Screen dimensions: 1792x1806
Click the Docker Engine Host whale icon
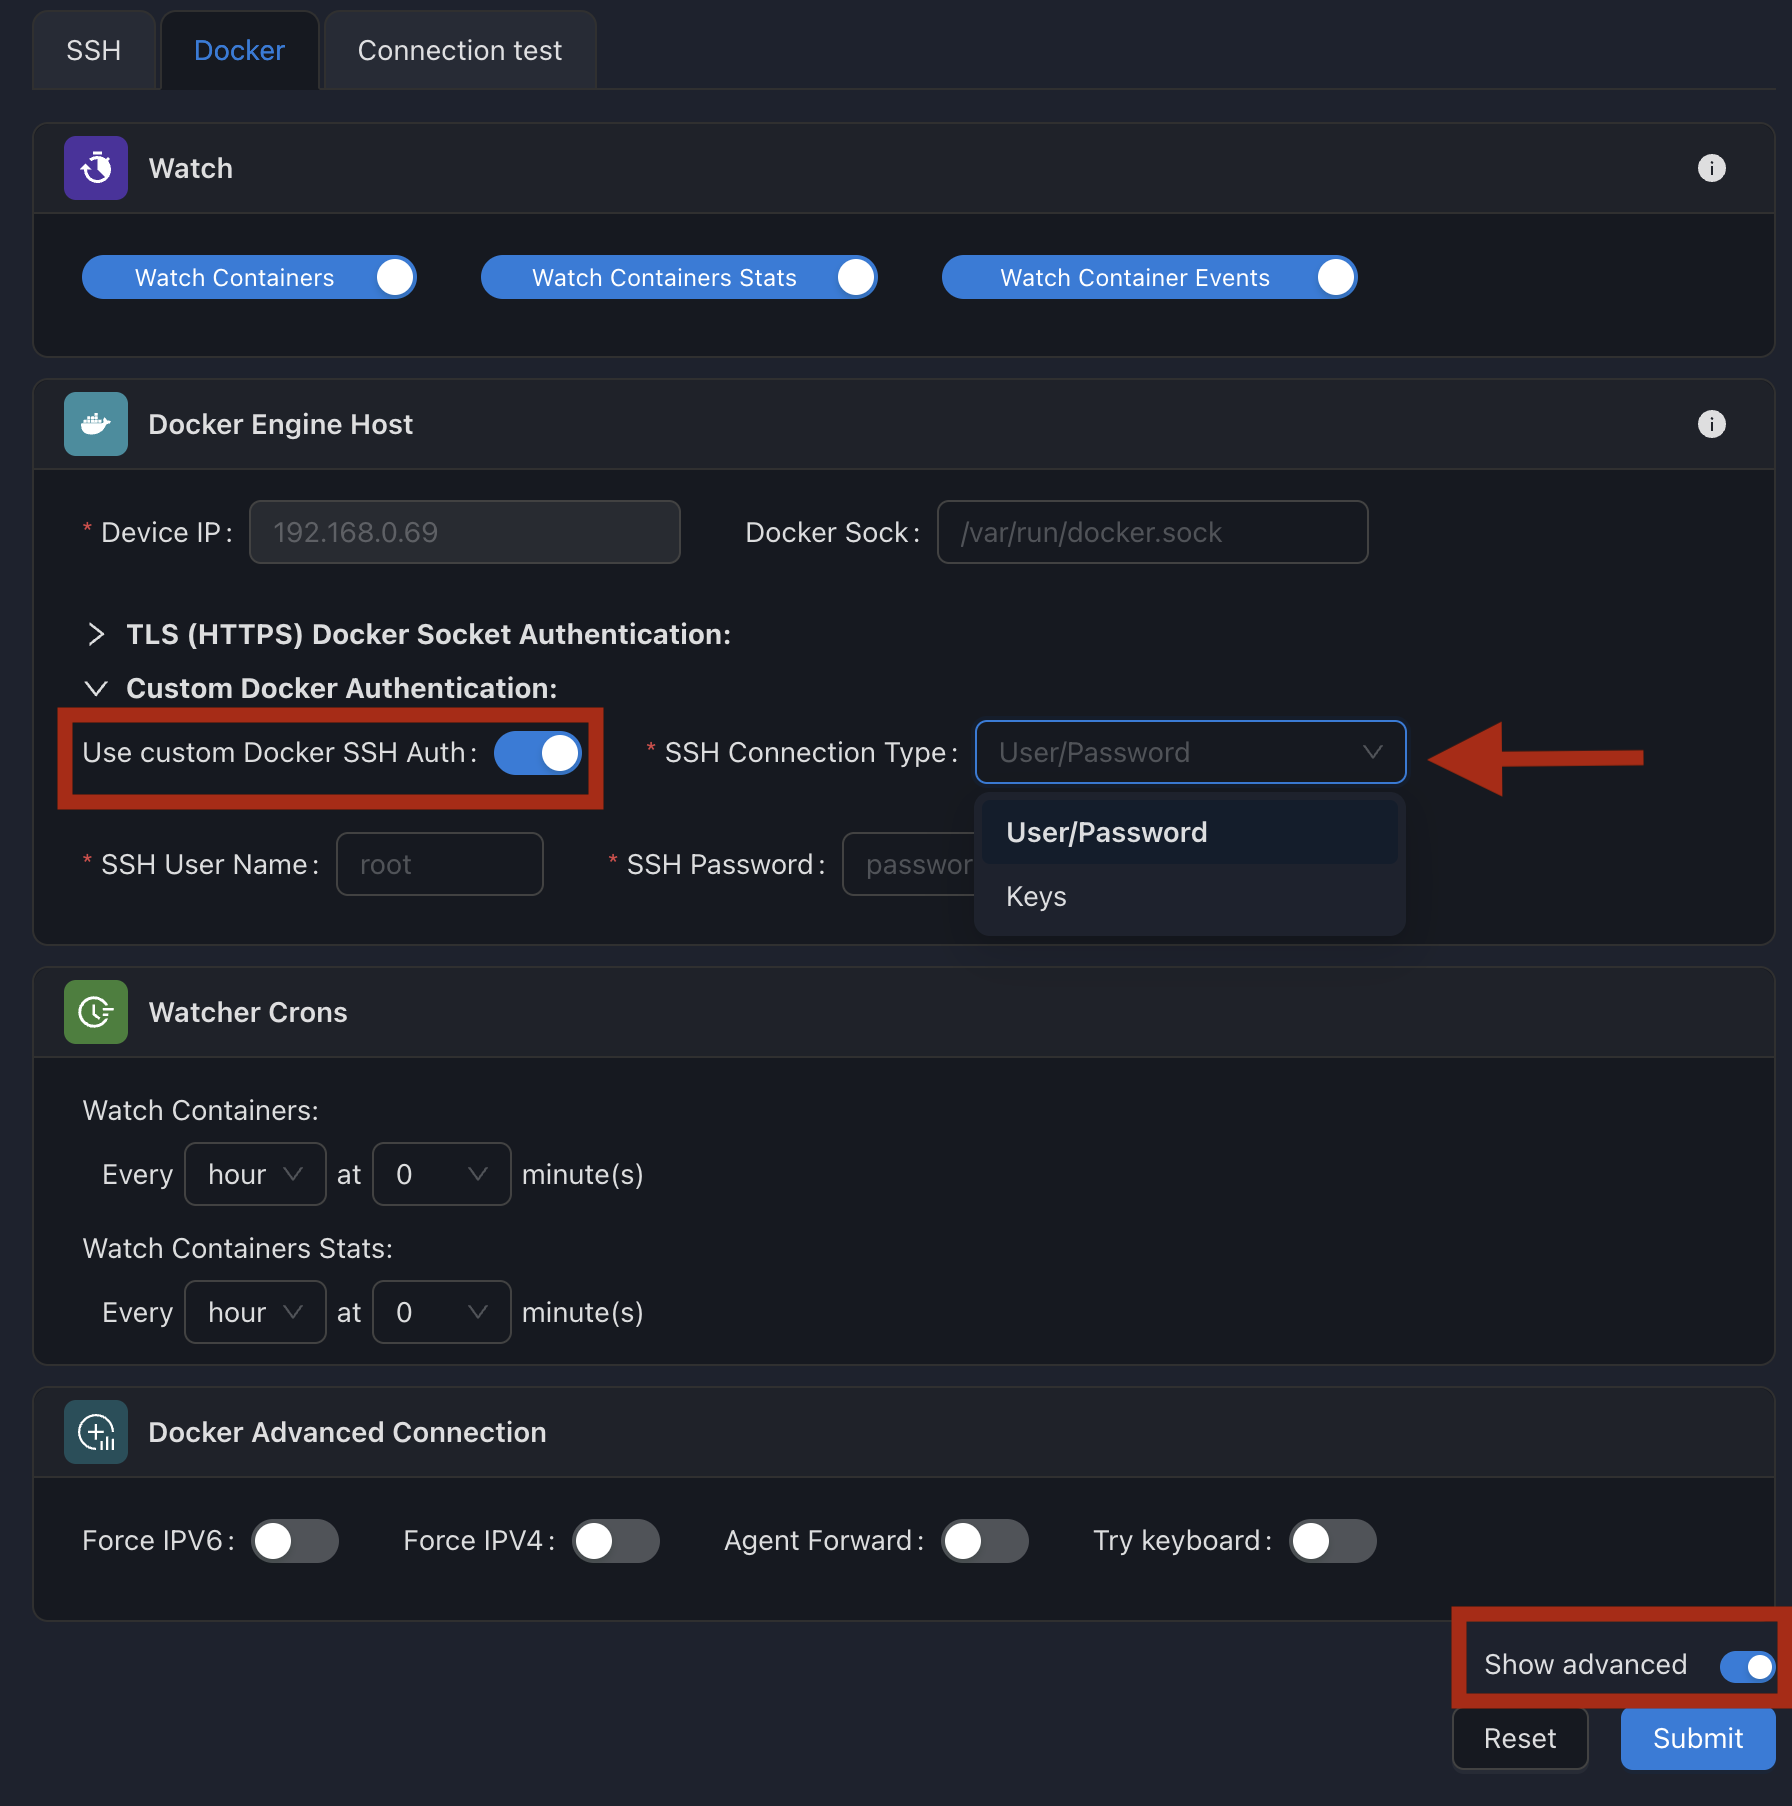pos(96,424)
